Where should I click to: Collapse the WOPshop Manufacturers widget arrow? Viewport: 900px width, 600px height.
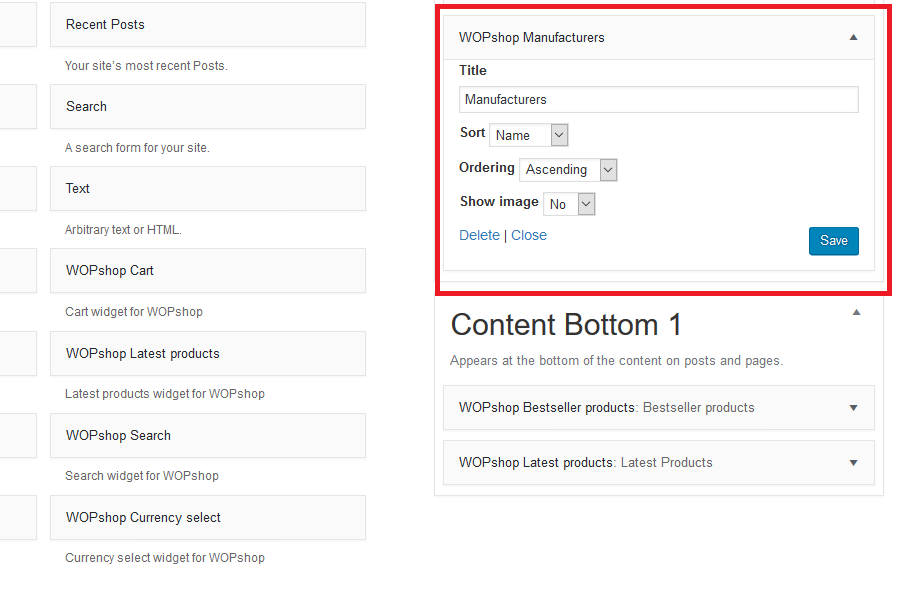pyautogui.click(x=853, y=37)
